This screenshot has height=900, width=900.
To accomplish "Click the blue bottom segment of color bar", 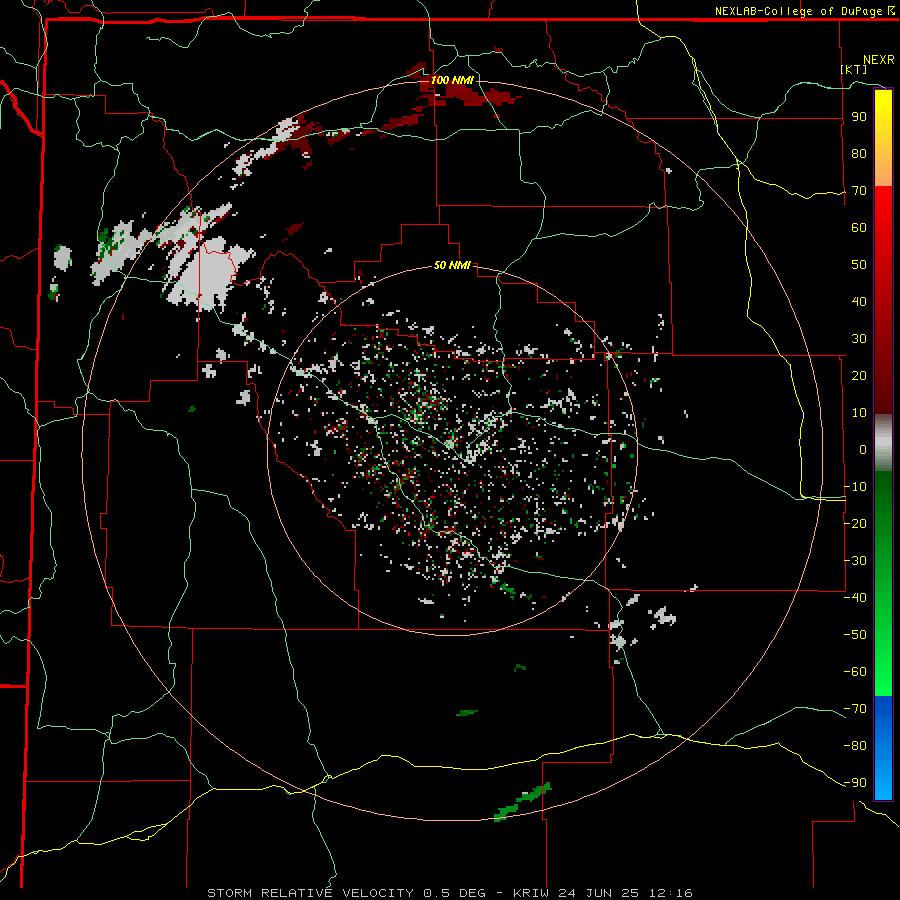I will point(883,747).
